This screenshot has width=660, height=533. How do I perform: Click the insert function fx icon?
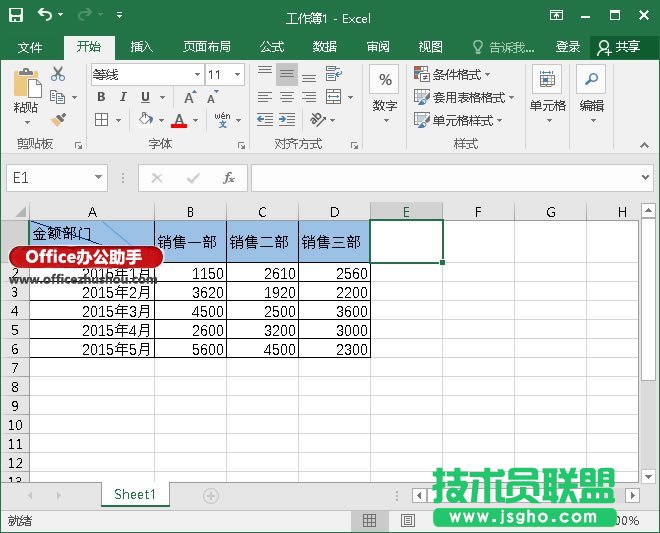click(x=229, y=178)
